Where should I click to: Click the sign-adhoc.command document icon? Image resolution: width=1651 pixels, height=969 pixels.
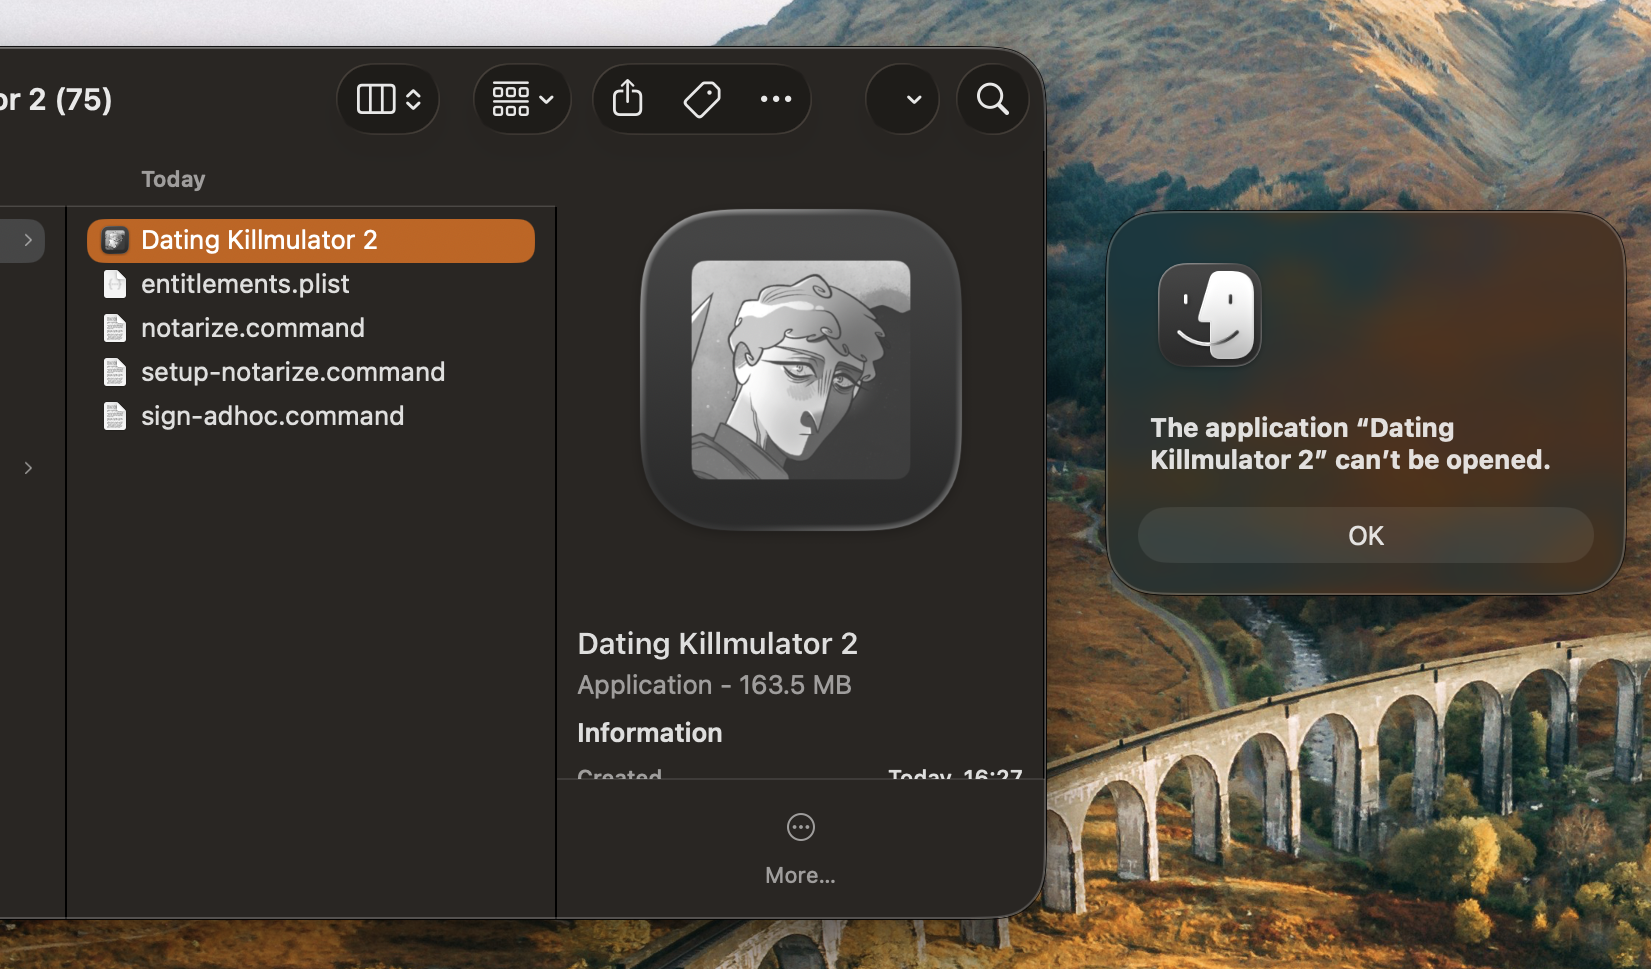click(115, 416)
